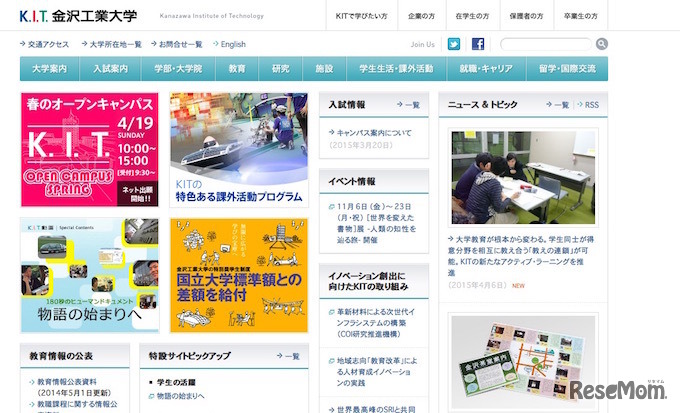Screen dimensions: 680x413
Task: Open the 世界最高峰のSRIと共同 link
Action: [x=373, y=409]
